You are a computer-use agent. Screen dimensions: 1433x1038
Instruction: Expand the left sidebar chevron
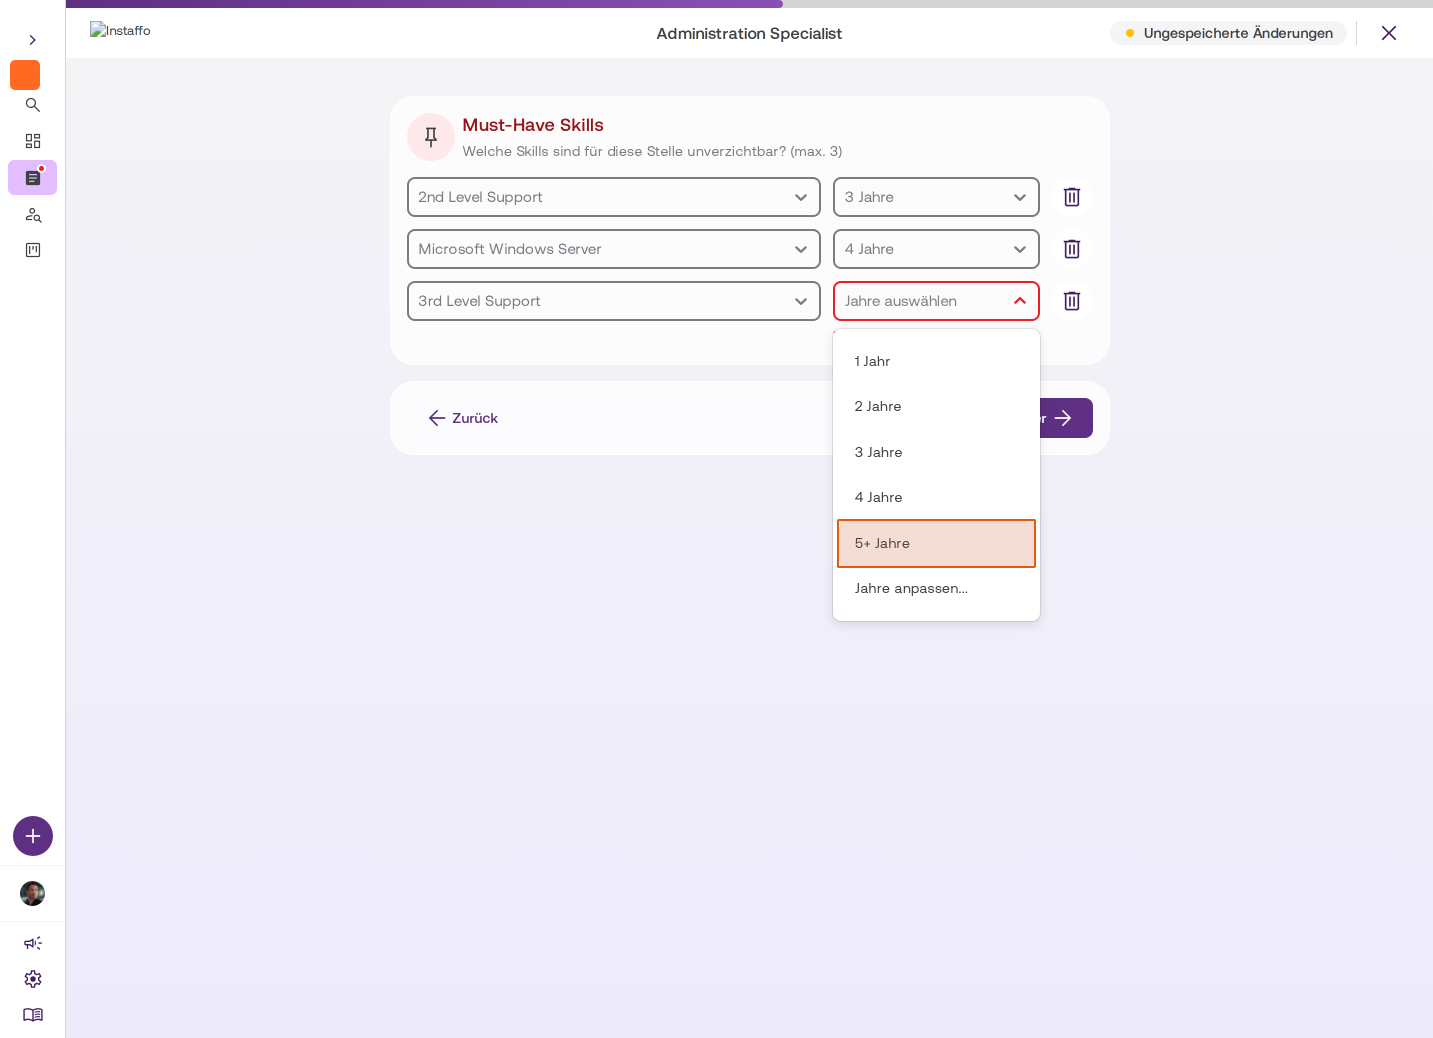pos(32,40)
